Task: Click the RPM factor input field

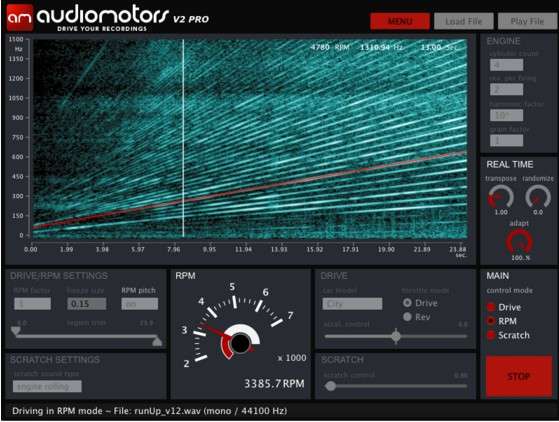Action: click(32, 304)
